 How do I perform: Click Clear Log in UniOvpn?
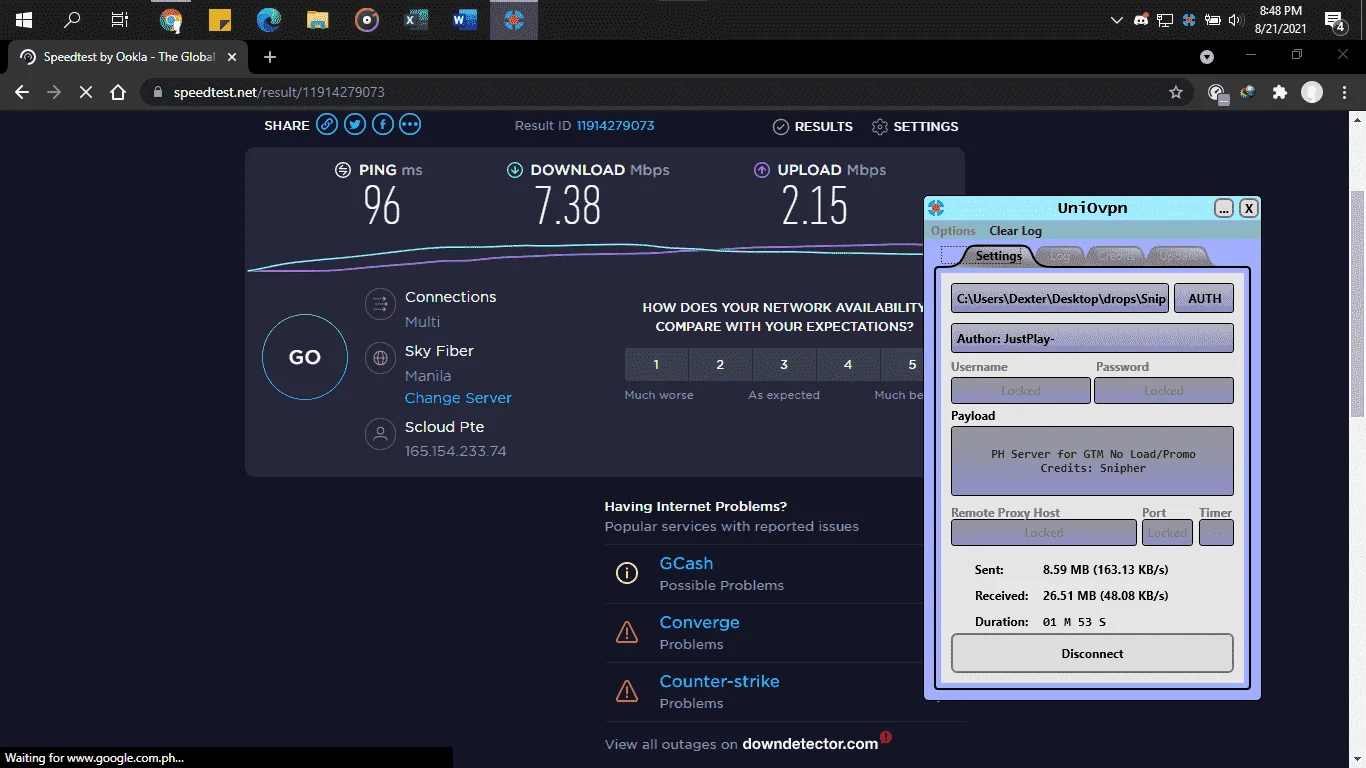click(1015, 231)
